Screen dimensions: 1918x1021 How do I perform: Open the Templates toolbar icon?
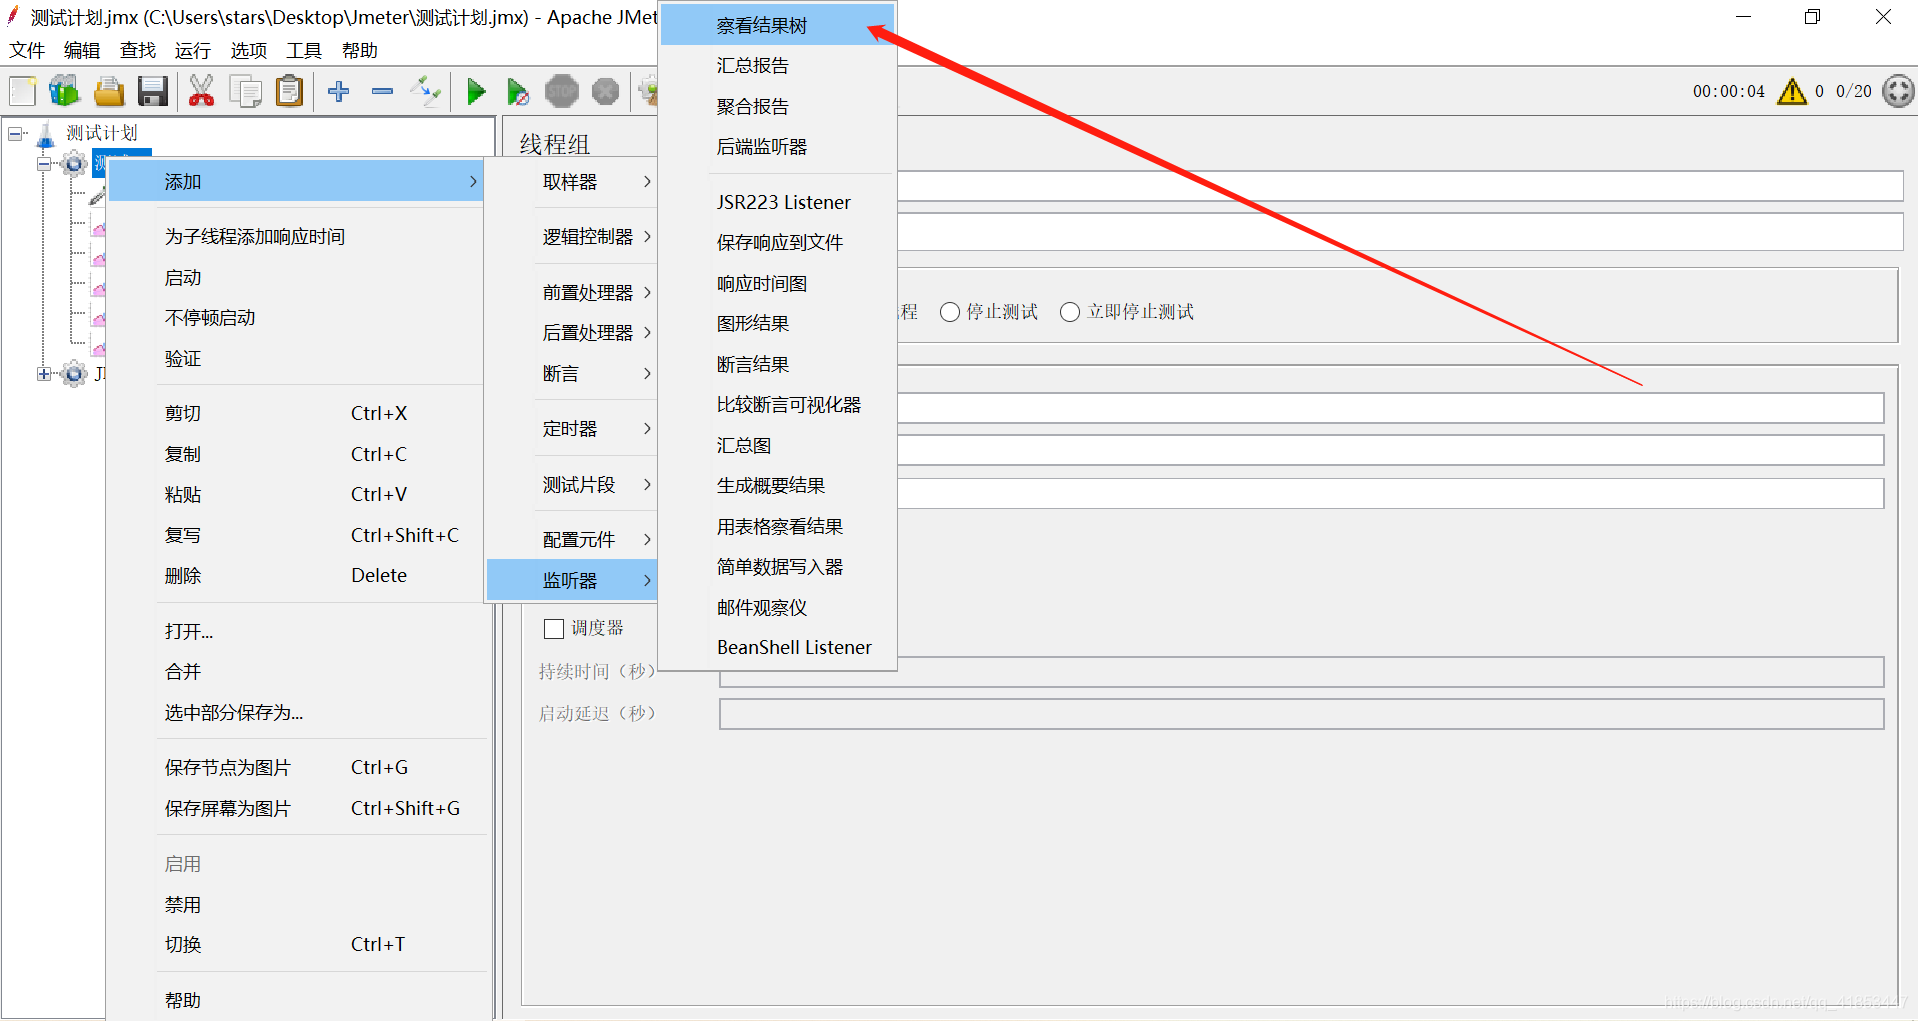(65, 91)
